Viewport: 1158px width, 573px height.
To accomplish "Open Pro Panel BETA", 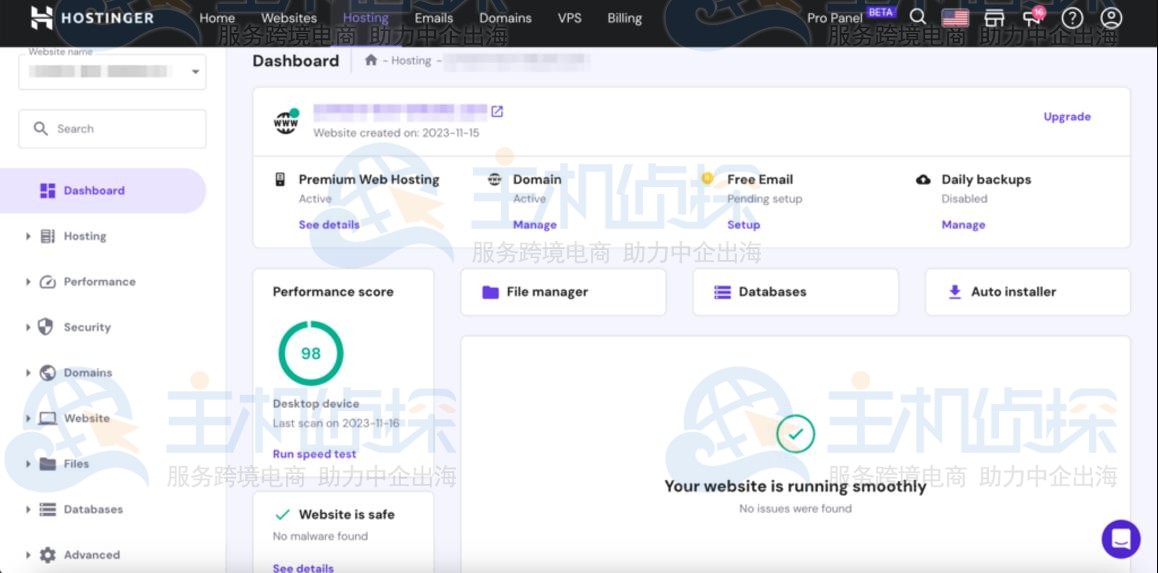I will (852, 16).
